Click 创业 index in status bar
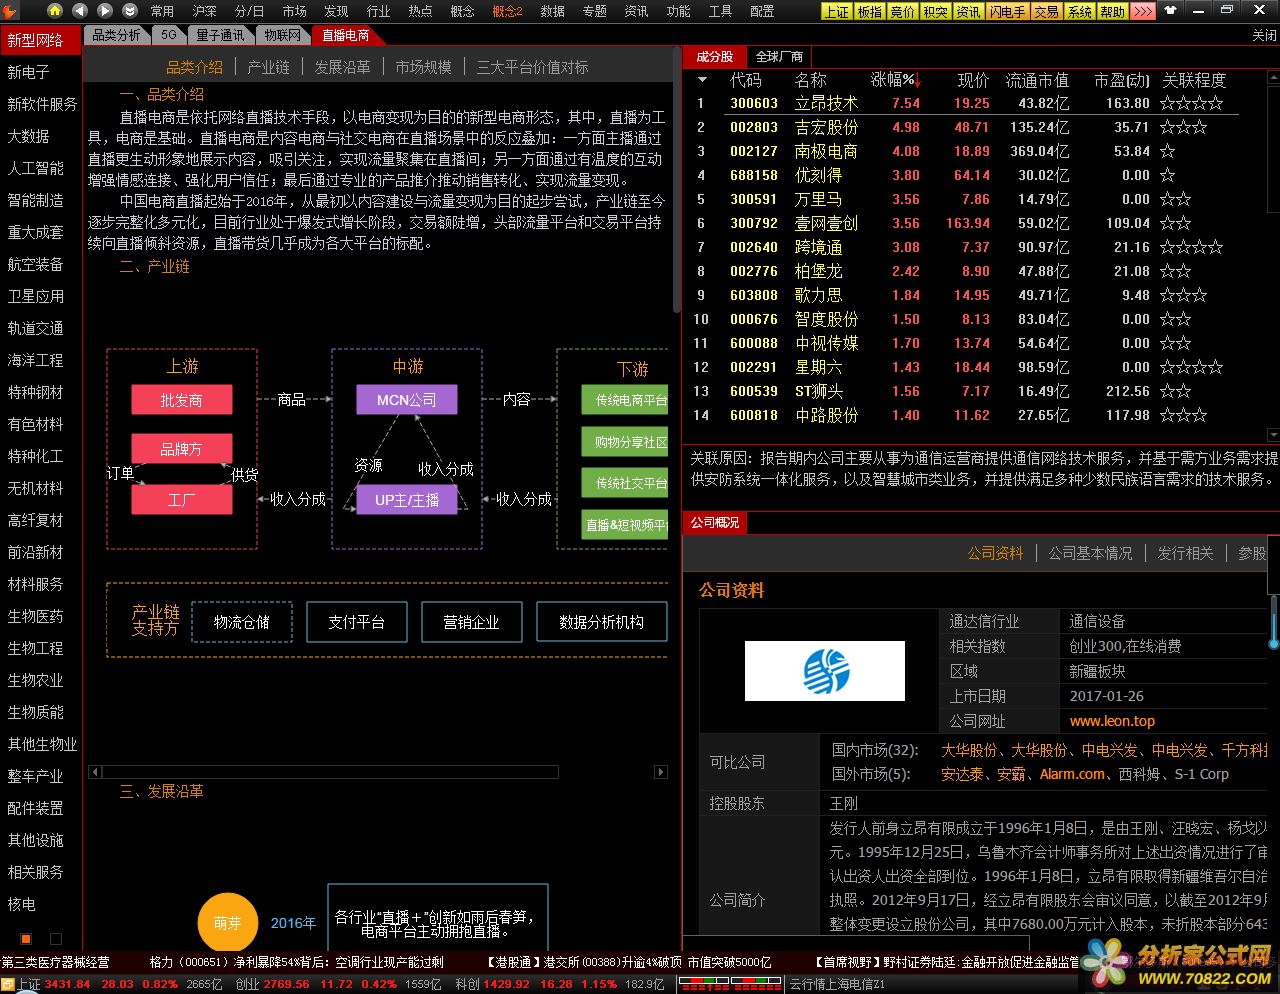The width and height of the screenshot is (1280, 994). click(x=247, y=985)
